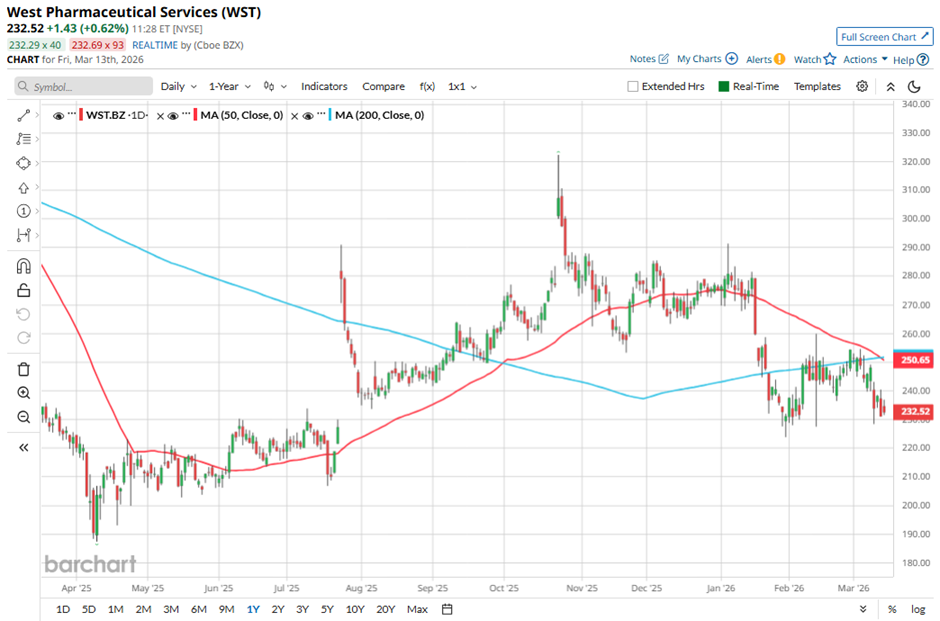Select the measure range tool

pyautogui.click(x=23, y=235)
